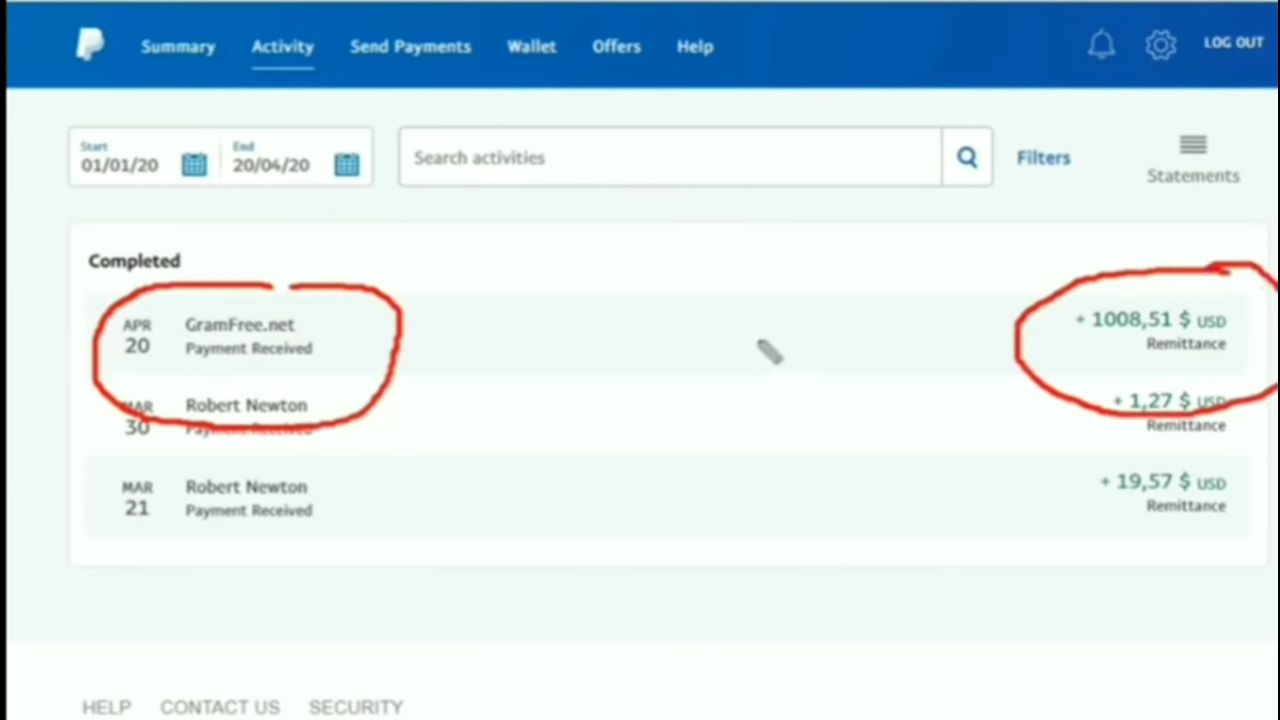This screenshot has width=1280, height=720.
Task: Select the + 1,27 $ amount
Action: [x=1169, y=401]
